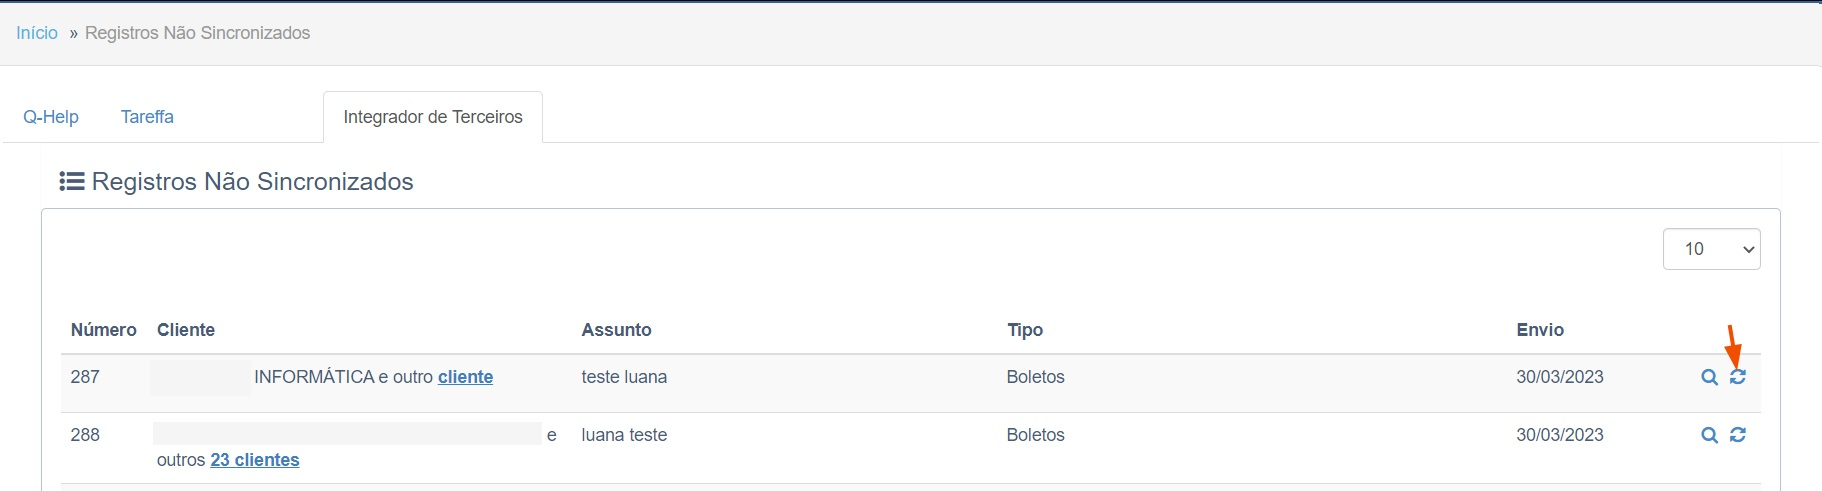
Task: Click the Tipo column header
Action: click(1025, 330)
